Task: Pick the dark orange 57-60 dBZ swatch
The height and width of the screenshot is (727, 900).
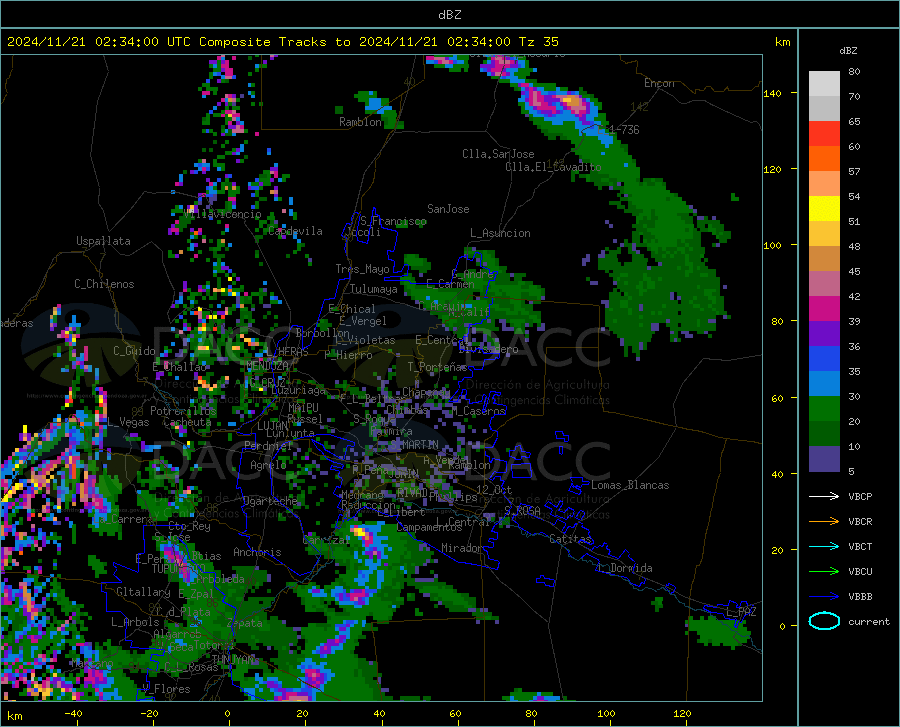Action: (x=824, y=159)
